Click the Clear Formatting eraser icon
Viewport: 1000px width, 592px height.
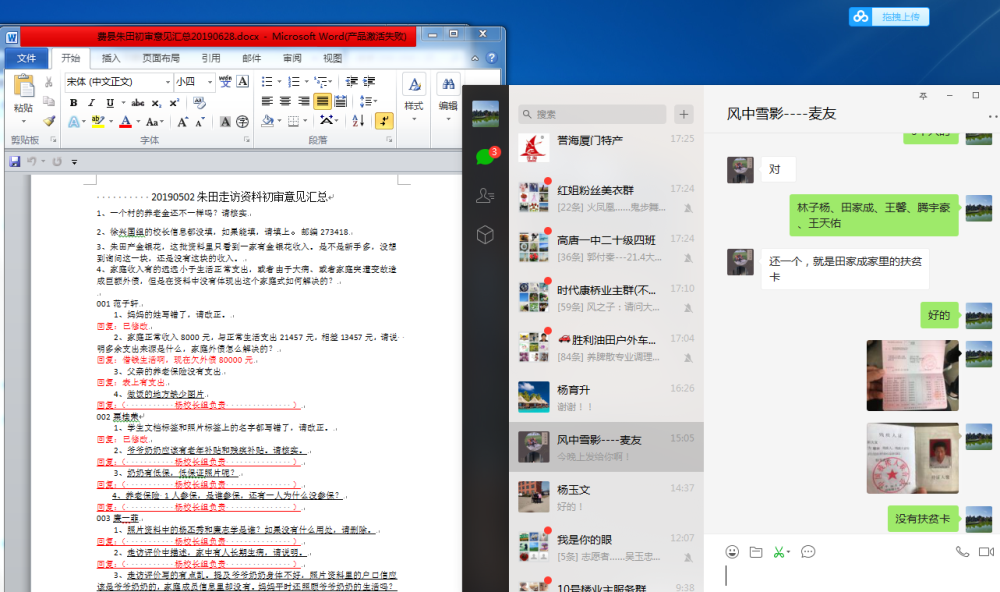pos(199,103)
